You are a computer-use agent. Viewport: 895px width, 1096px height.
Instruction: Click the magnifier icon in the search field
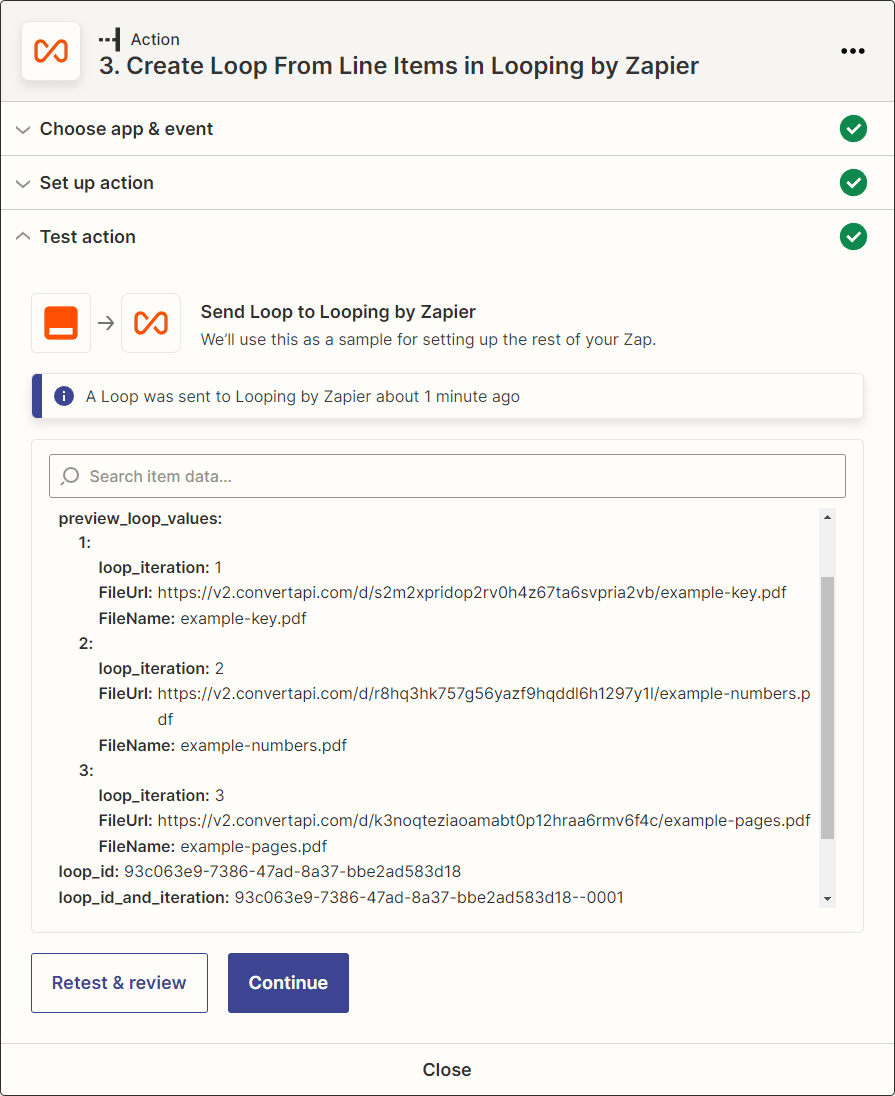pos(70,476)
